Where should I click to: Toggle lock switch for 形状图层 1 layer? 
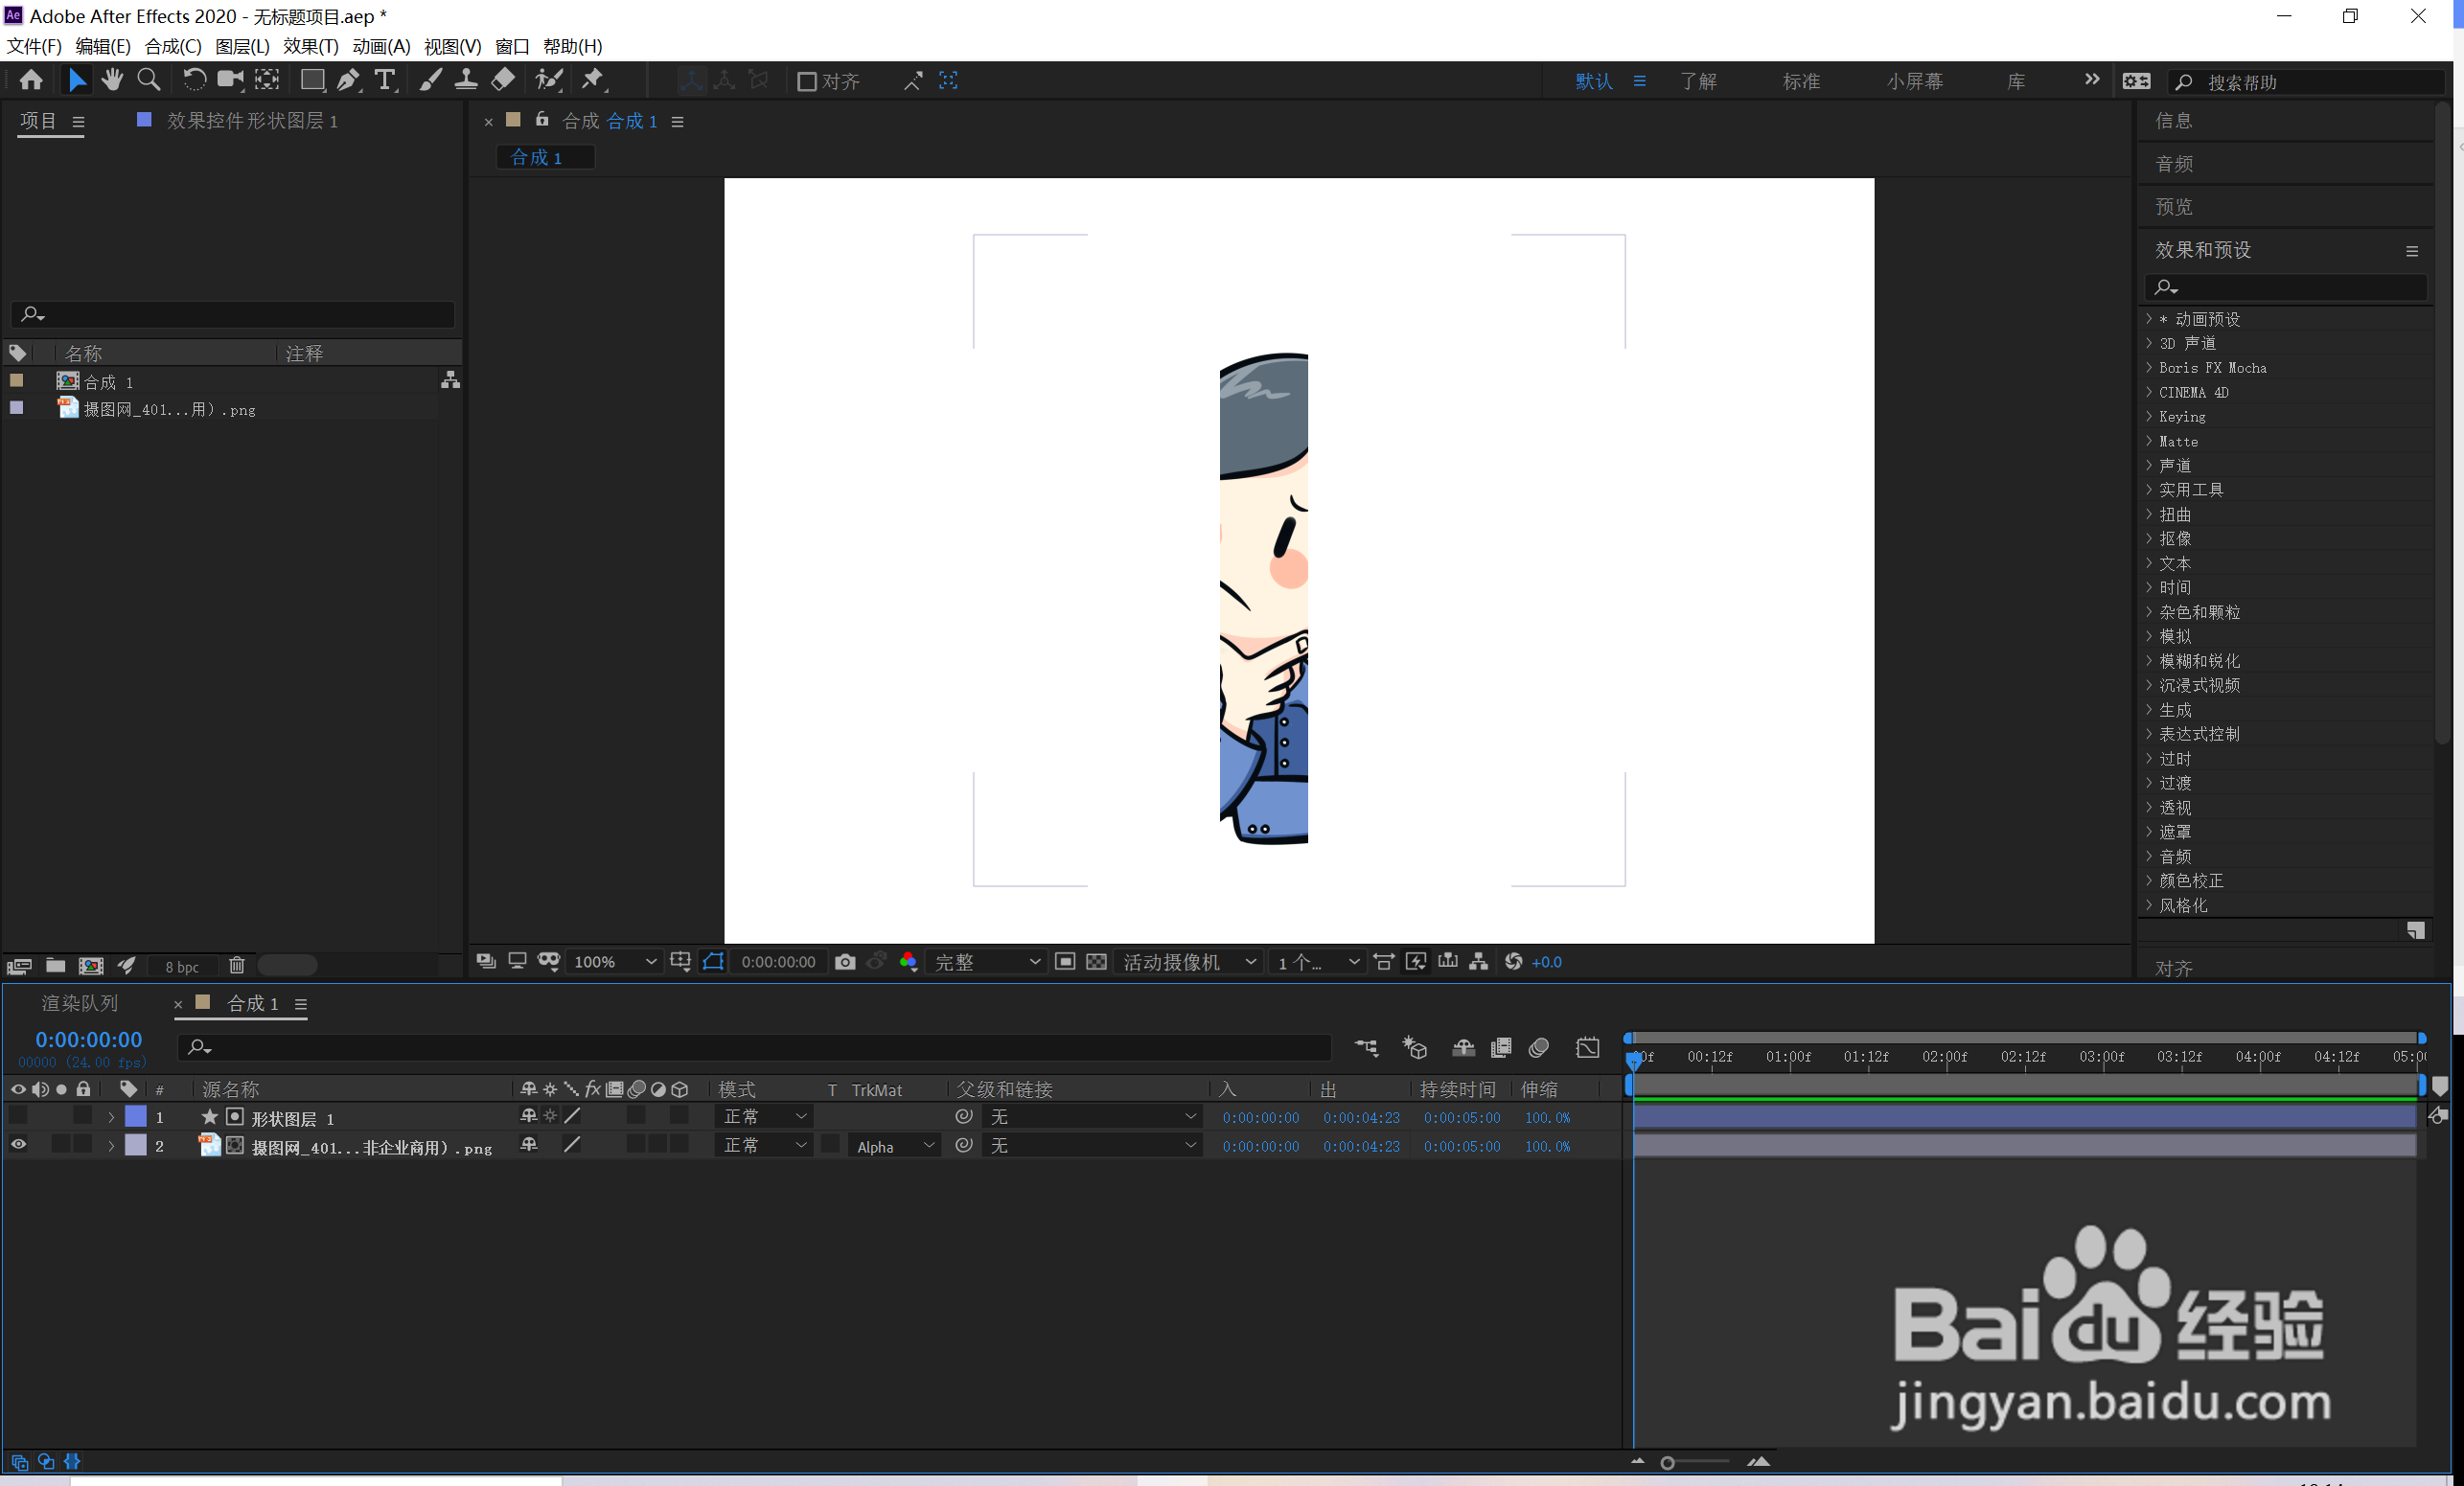pos(83,1116)
